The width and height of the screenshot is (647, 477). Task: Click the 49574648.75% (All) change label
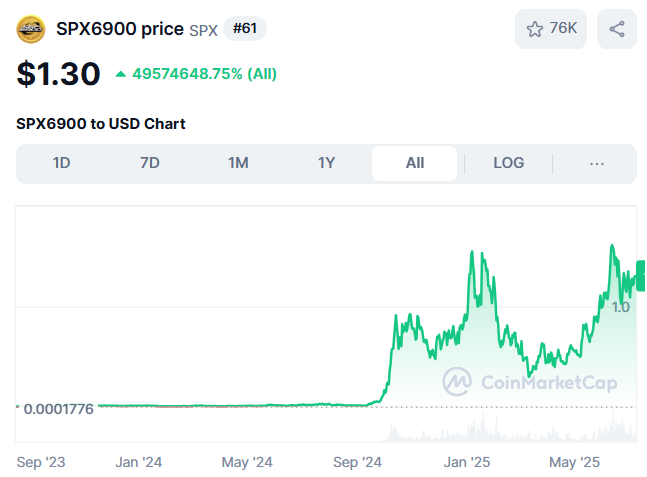click(204, 74)
